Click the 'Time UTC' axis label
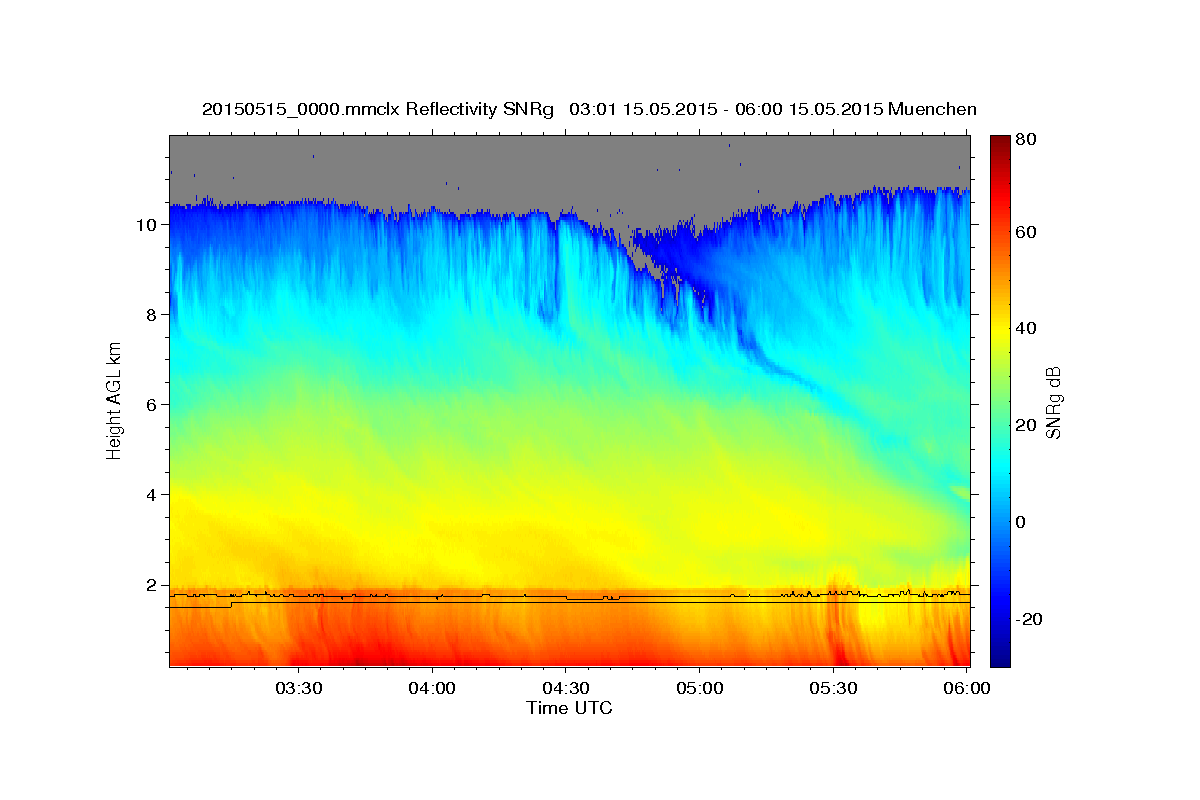 click(569, 708)
